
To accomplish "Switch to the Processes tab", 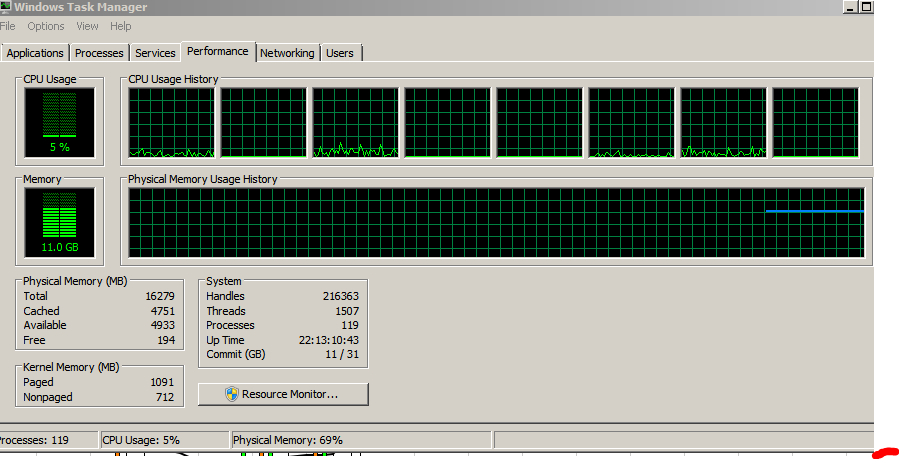I will [99, 53].
